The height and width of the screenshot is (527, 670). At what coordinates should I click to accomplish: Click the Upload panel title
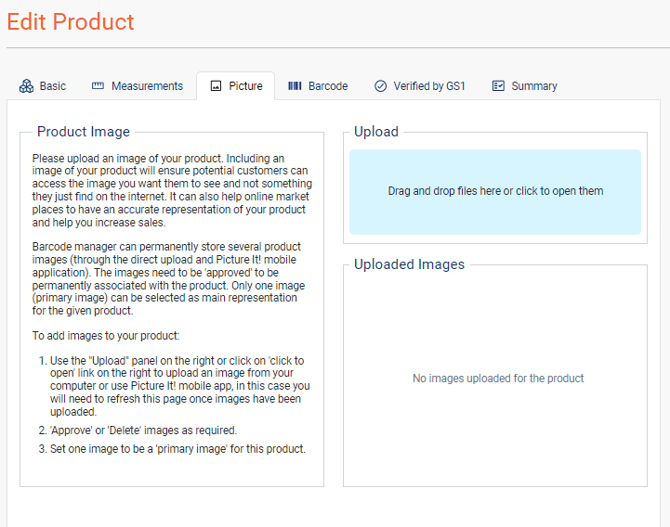[x=376, y=132]
